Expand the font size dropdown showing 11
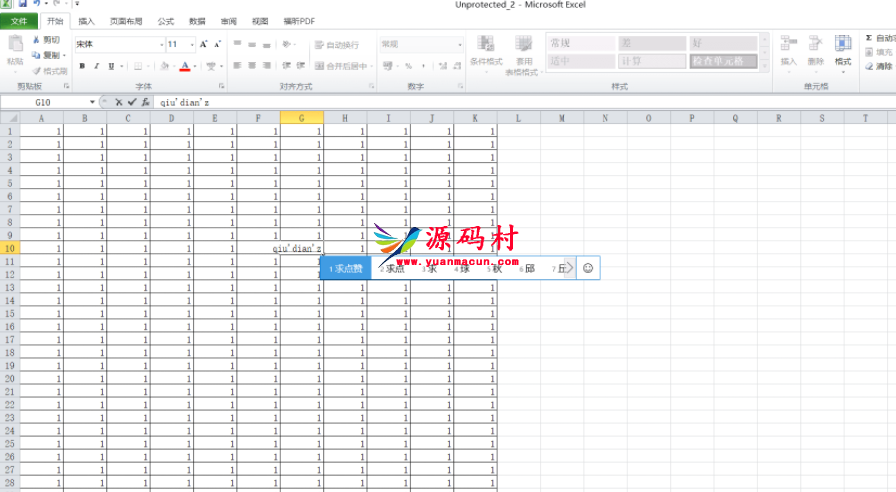This screenshot has height=492, width=896. point(190,45)
